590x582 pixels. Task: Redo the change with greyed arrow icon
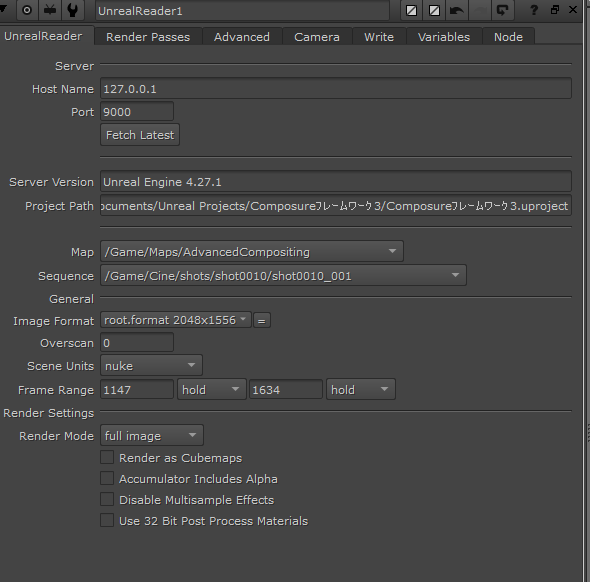tap(479, 10)
